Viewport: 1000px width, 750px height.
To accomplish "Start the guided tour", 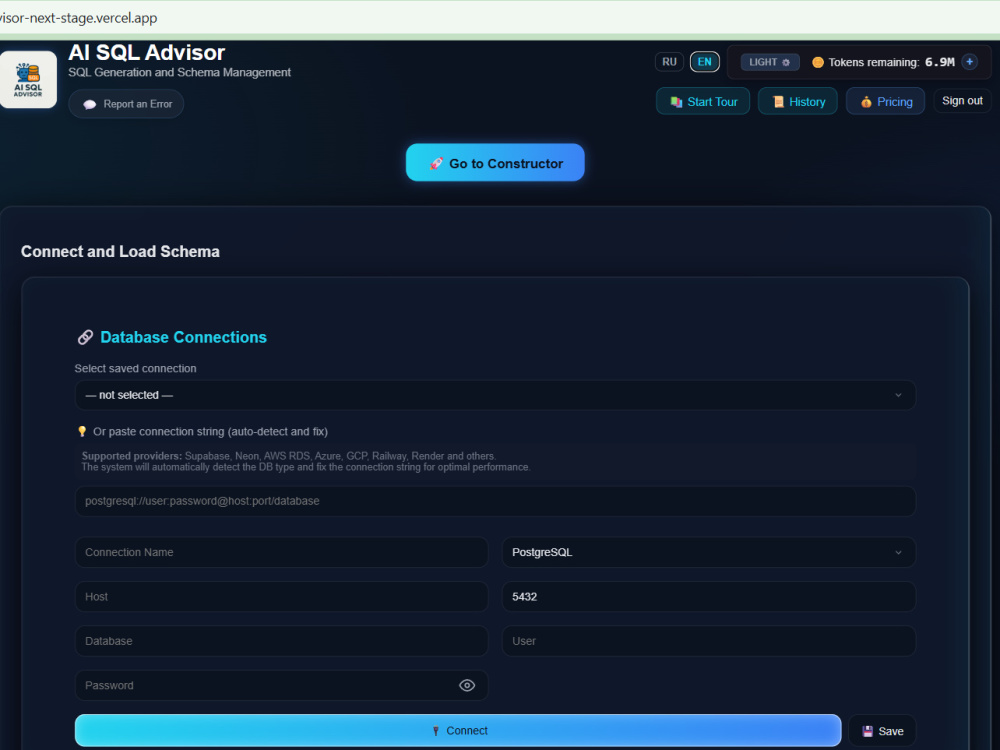I will (x=703, y=101).
